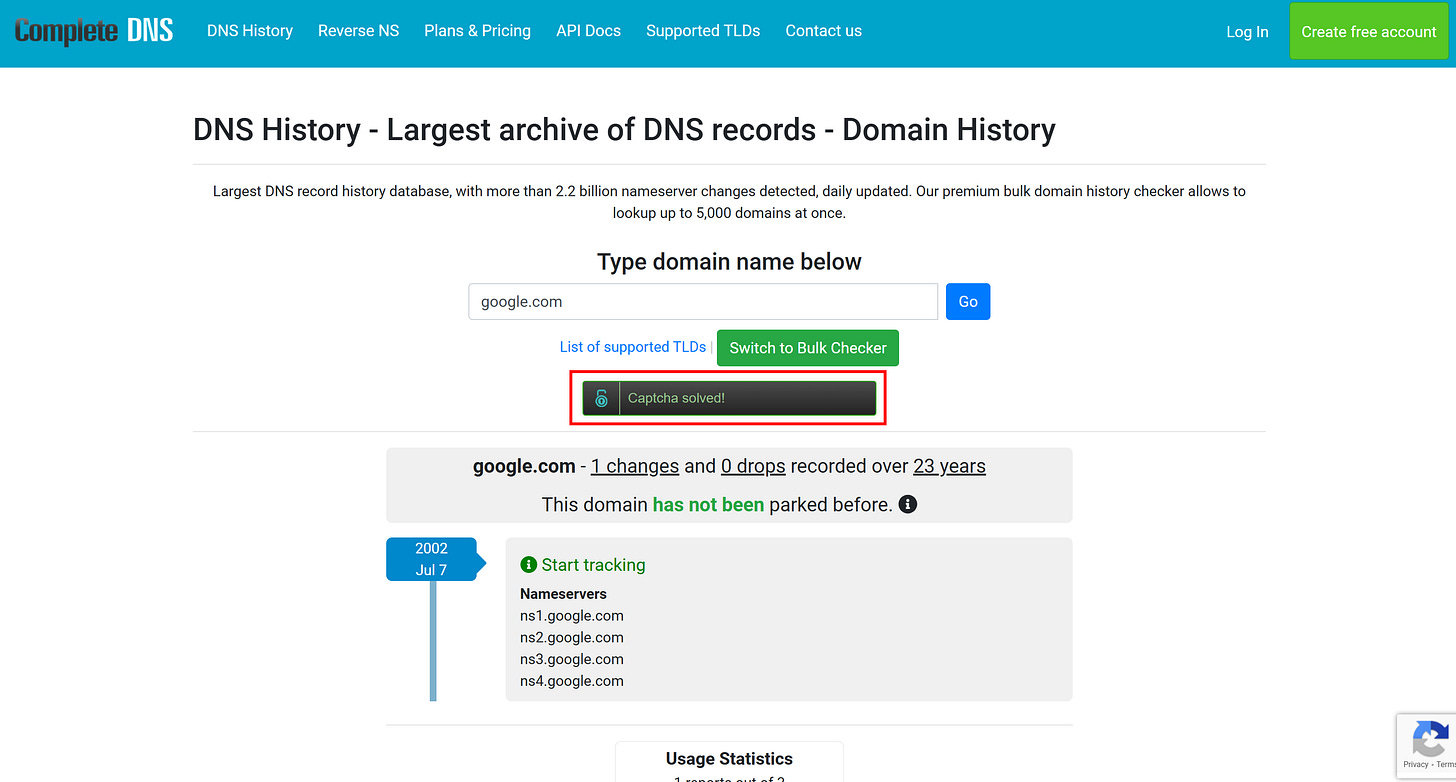This screenshot has height=782, width=1456.
Task: Focus the domain name input field
Action: [703, 302]
